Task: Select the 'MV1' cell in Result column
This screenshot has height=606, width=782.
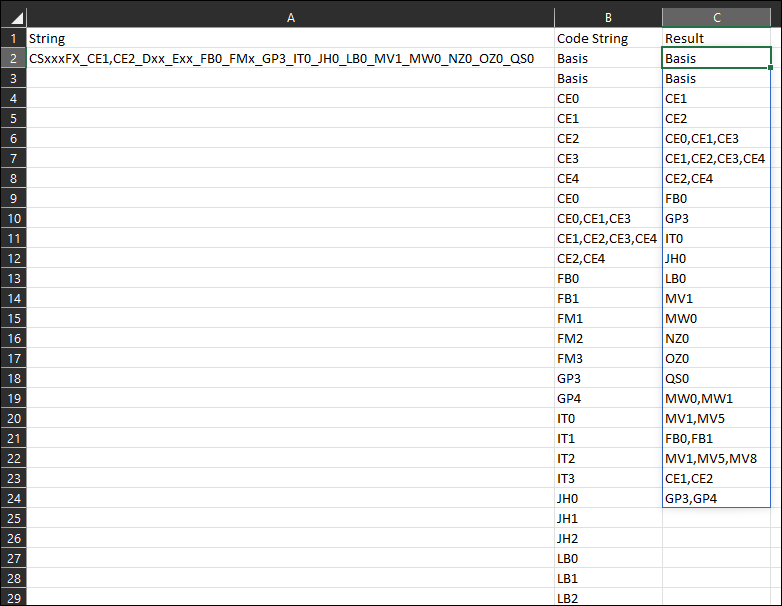Action: [716, 298]
